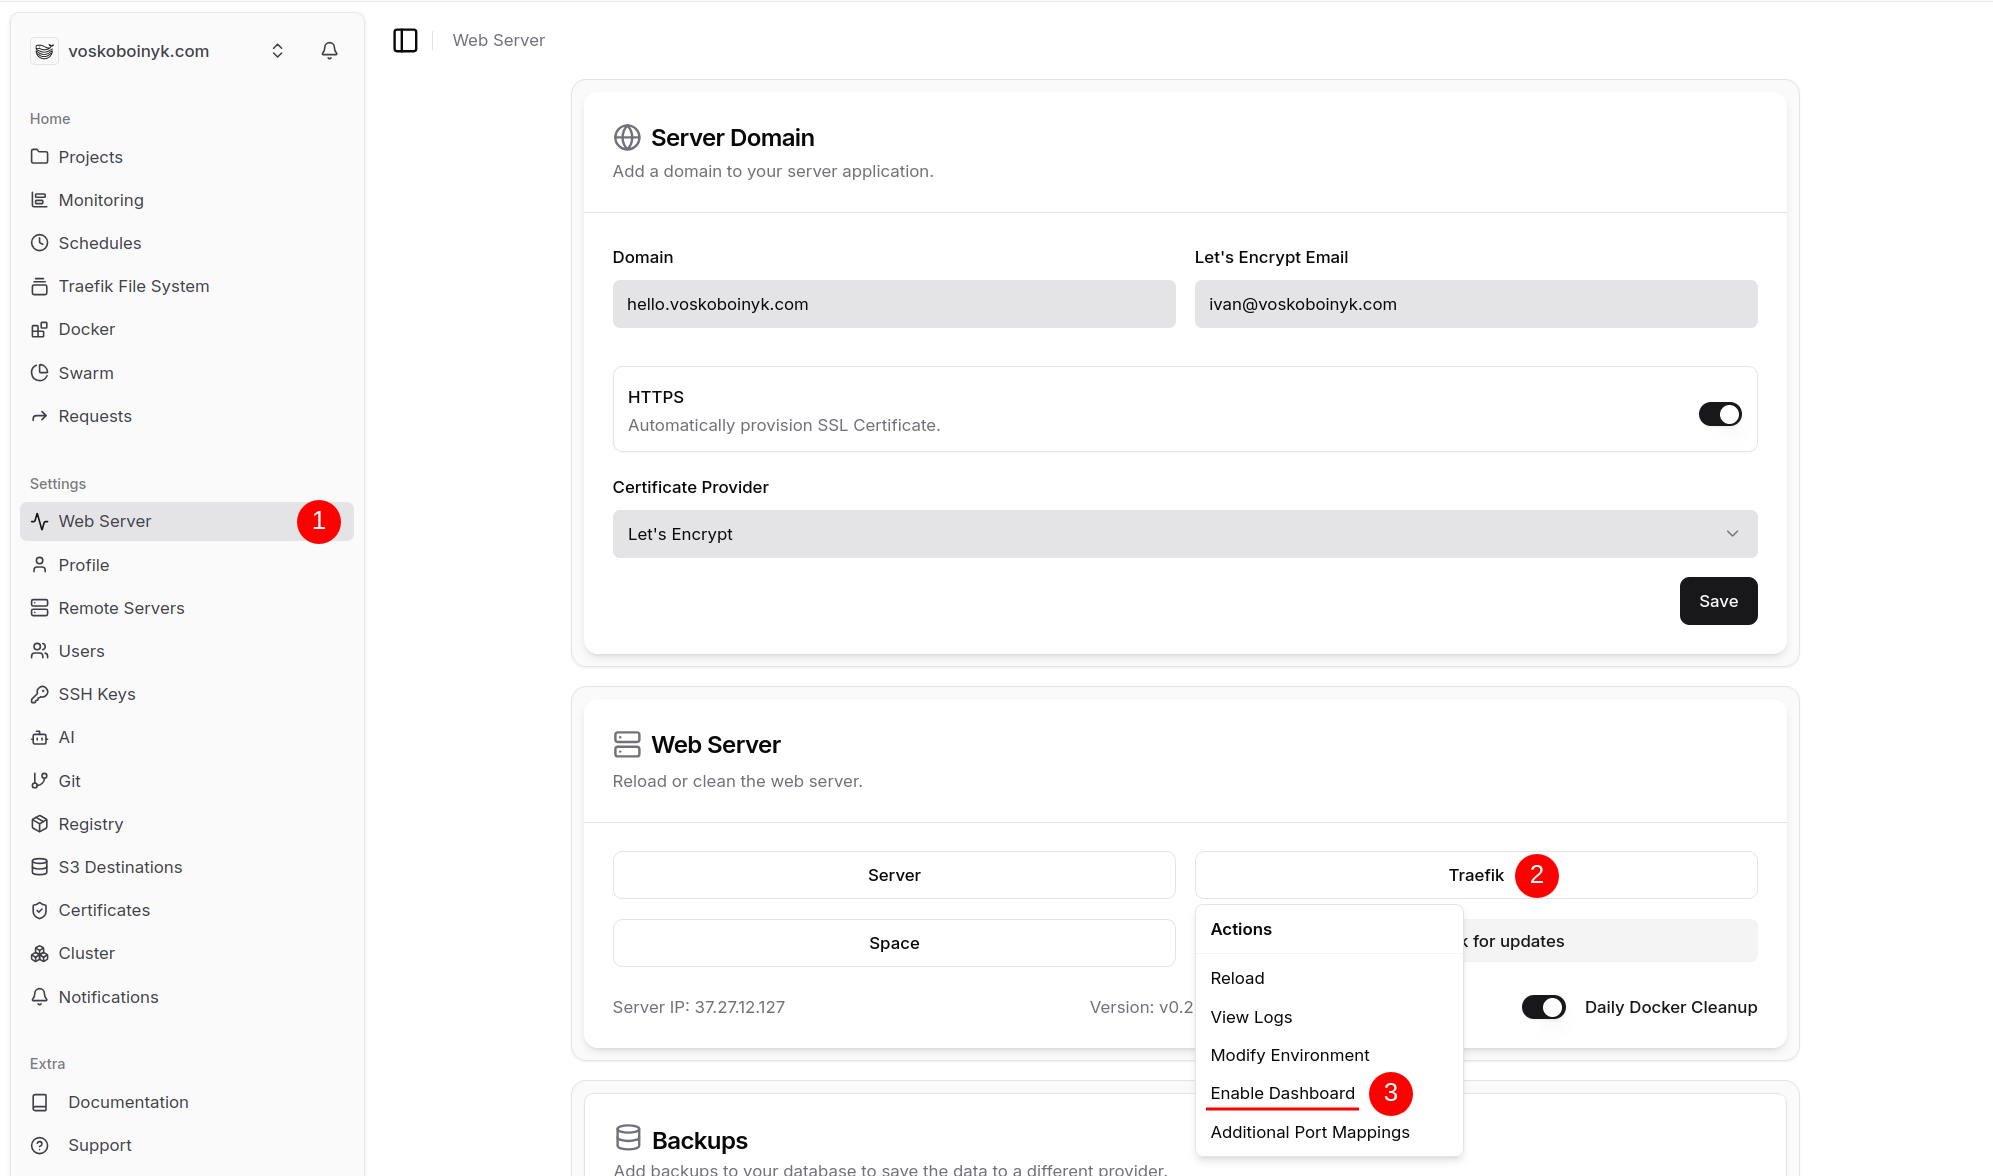Open S3 Destinations settings
Screen dimensions: 1993x1176
186,867
